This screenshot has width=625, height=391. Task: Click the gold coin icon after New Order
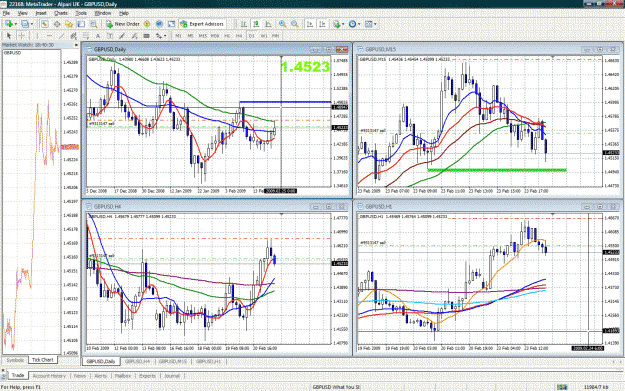[x=147, y=24]
